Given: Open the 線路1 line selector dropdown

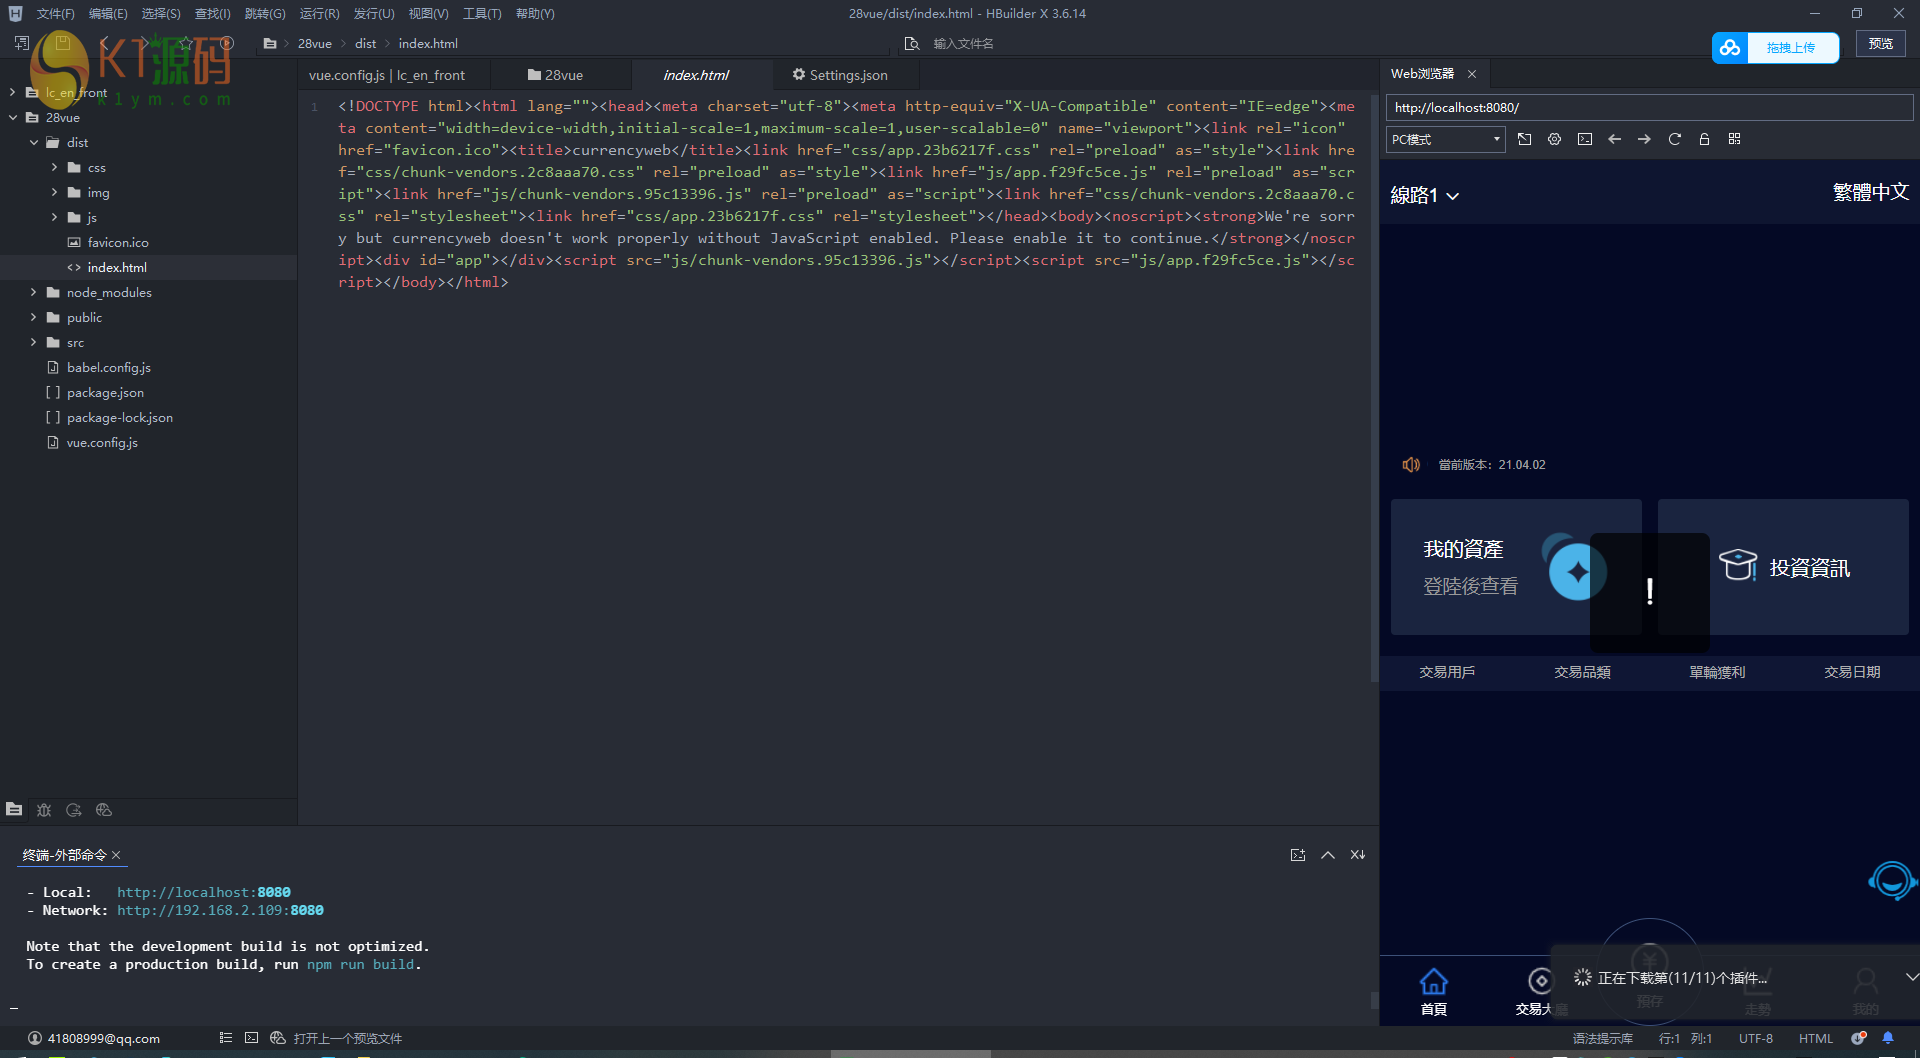Looking at the screenshot, I should click(1424, 196).
